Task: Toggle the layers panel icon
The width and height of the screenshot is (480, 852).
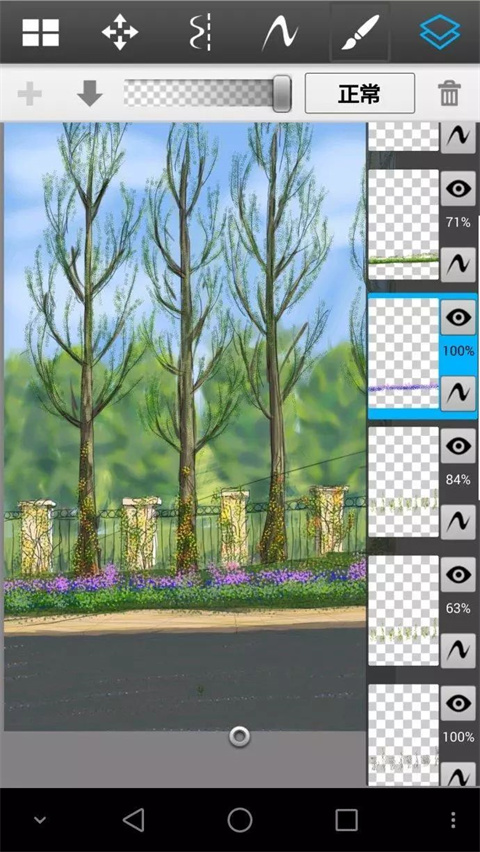Action: (440, 33)
